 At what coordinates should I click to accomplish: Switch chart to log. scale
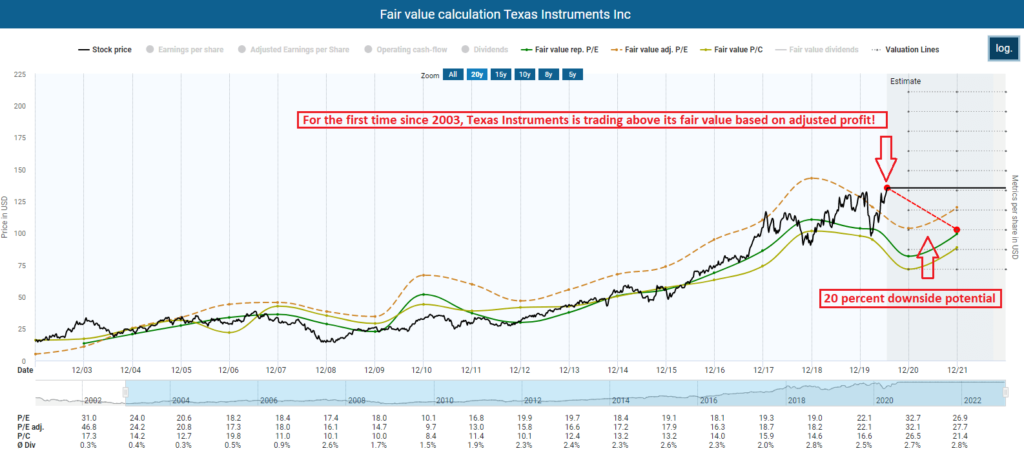[x=1004, y=49]
